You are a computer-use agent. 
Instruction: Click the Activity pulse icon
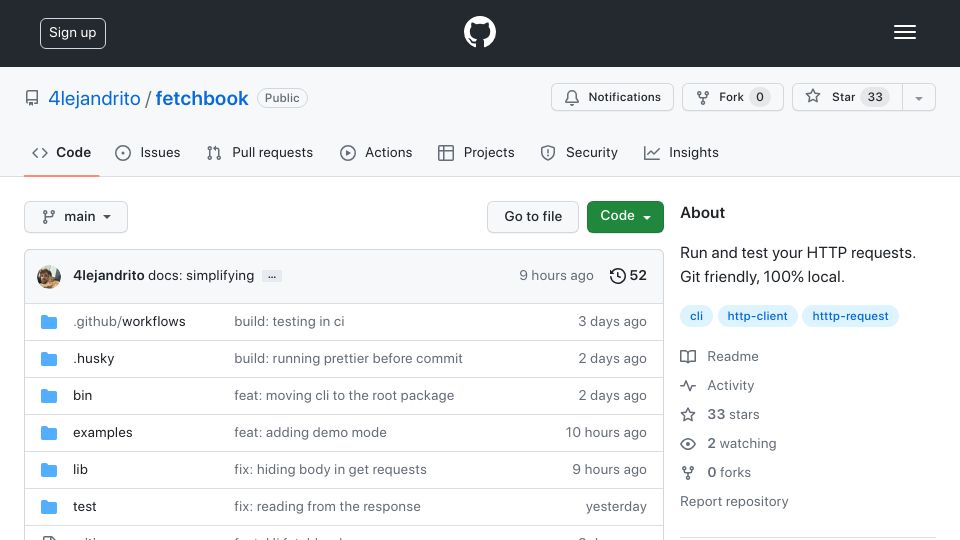pyautogui.click(x=688, y=386)
